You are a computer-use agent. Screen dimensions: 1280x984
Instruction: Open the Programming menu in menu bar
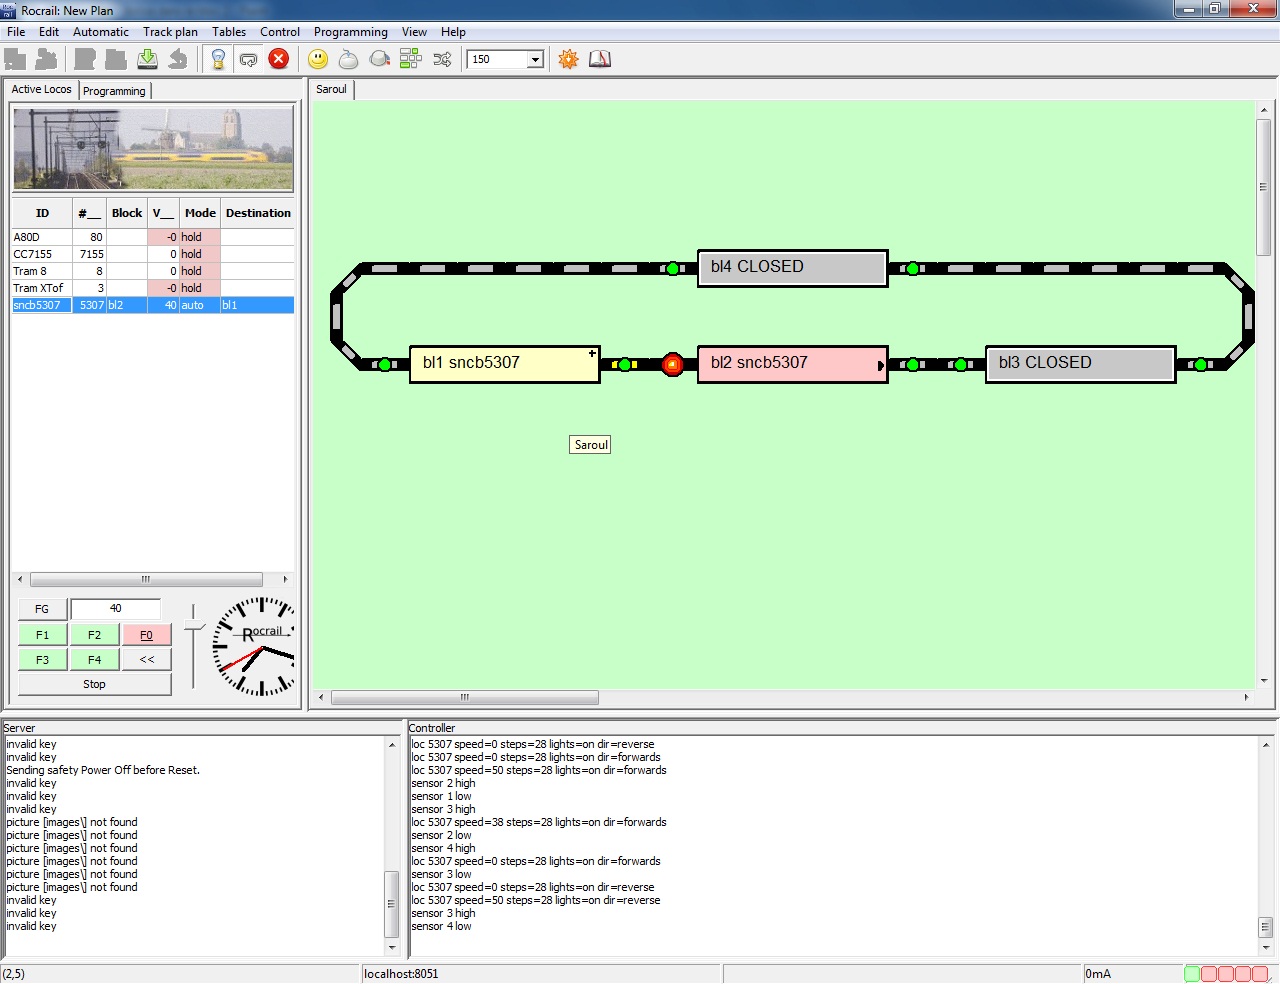(351, 32)
